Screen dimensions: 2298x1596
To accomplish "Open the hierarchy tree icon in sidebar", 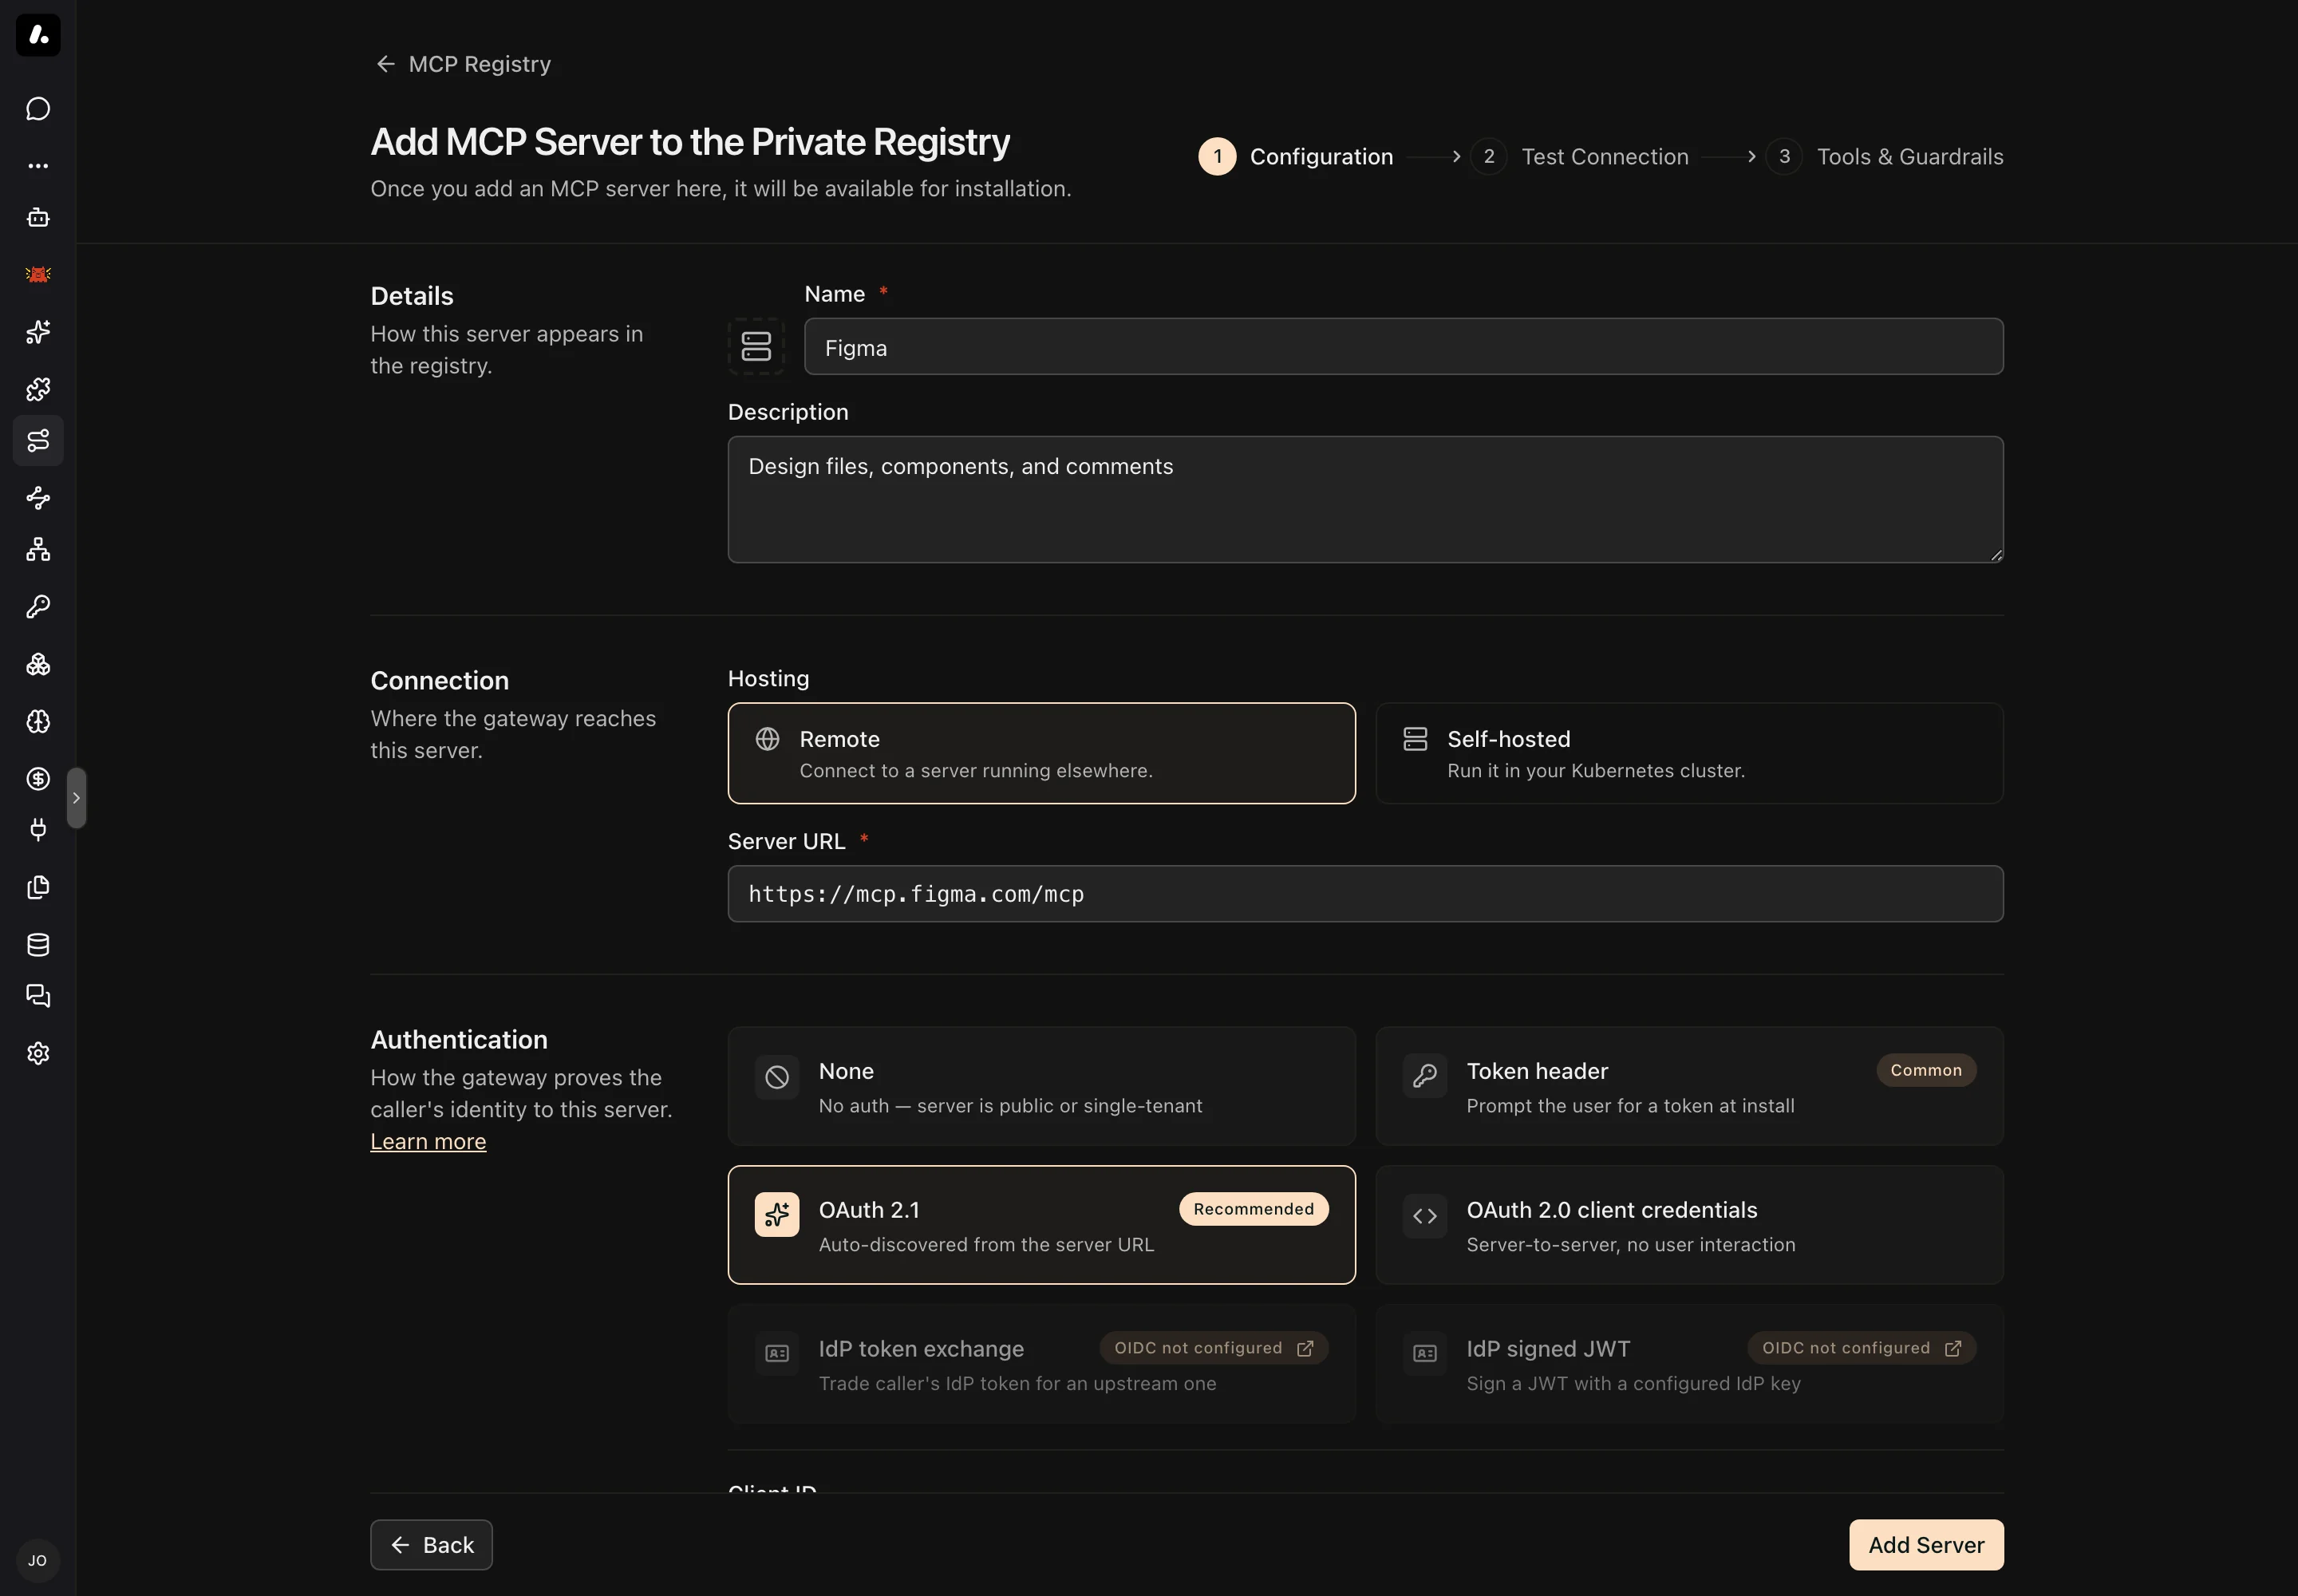I will [x=38, y=549].
